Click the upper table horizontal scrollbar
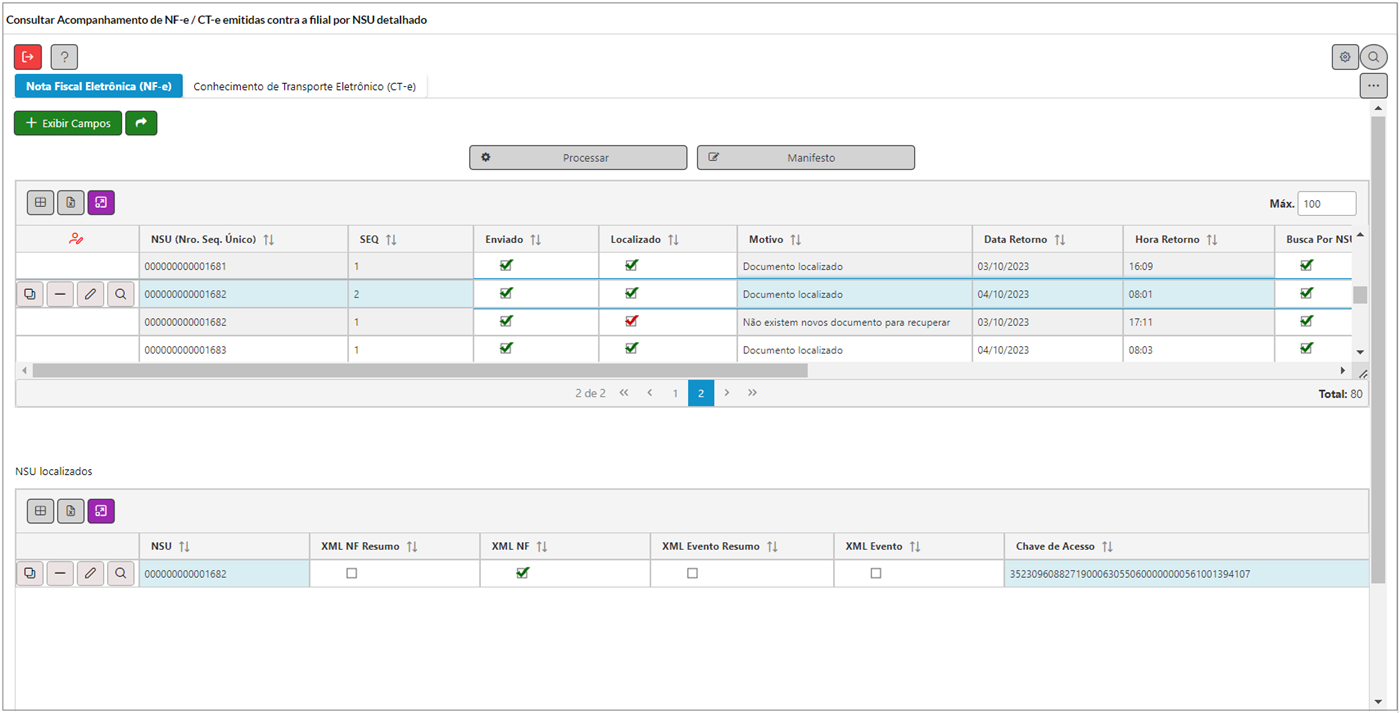Viewport: 1400px width, 713px height. tap(419, 370)
